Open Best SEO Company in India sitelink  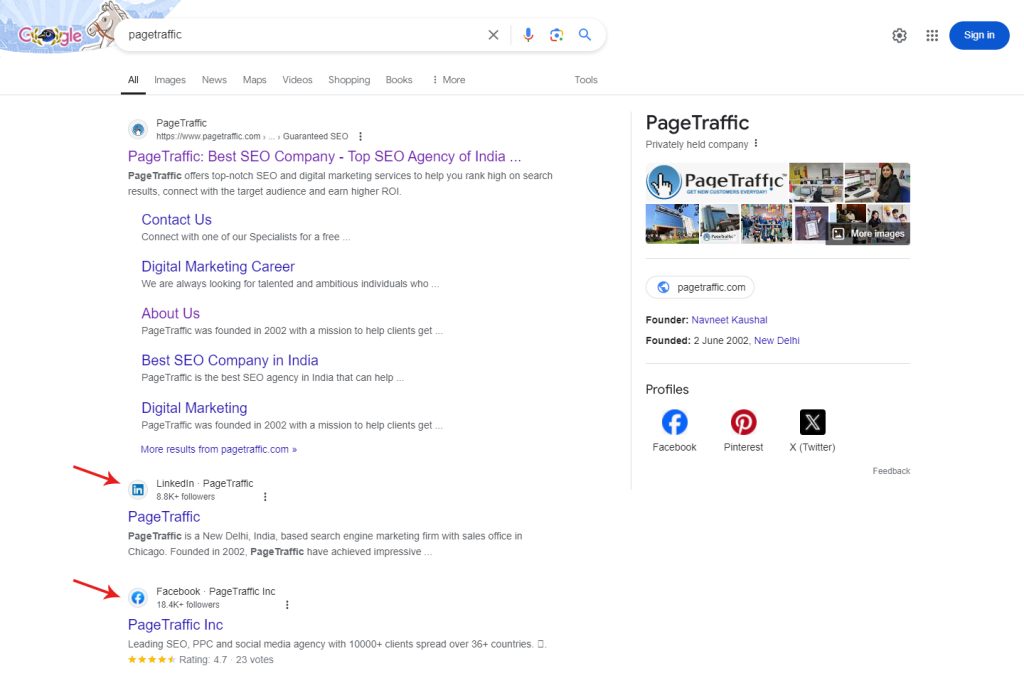click(x=230, y=360)
